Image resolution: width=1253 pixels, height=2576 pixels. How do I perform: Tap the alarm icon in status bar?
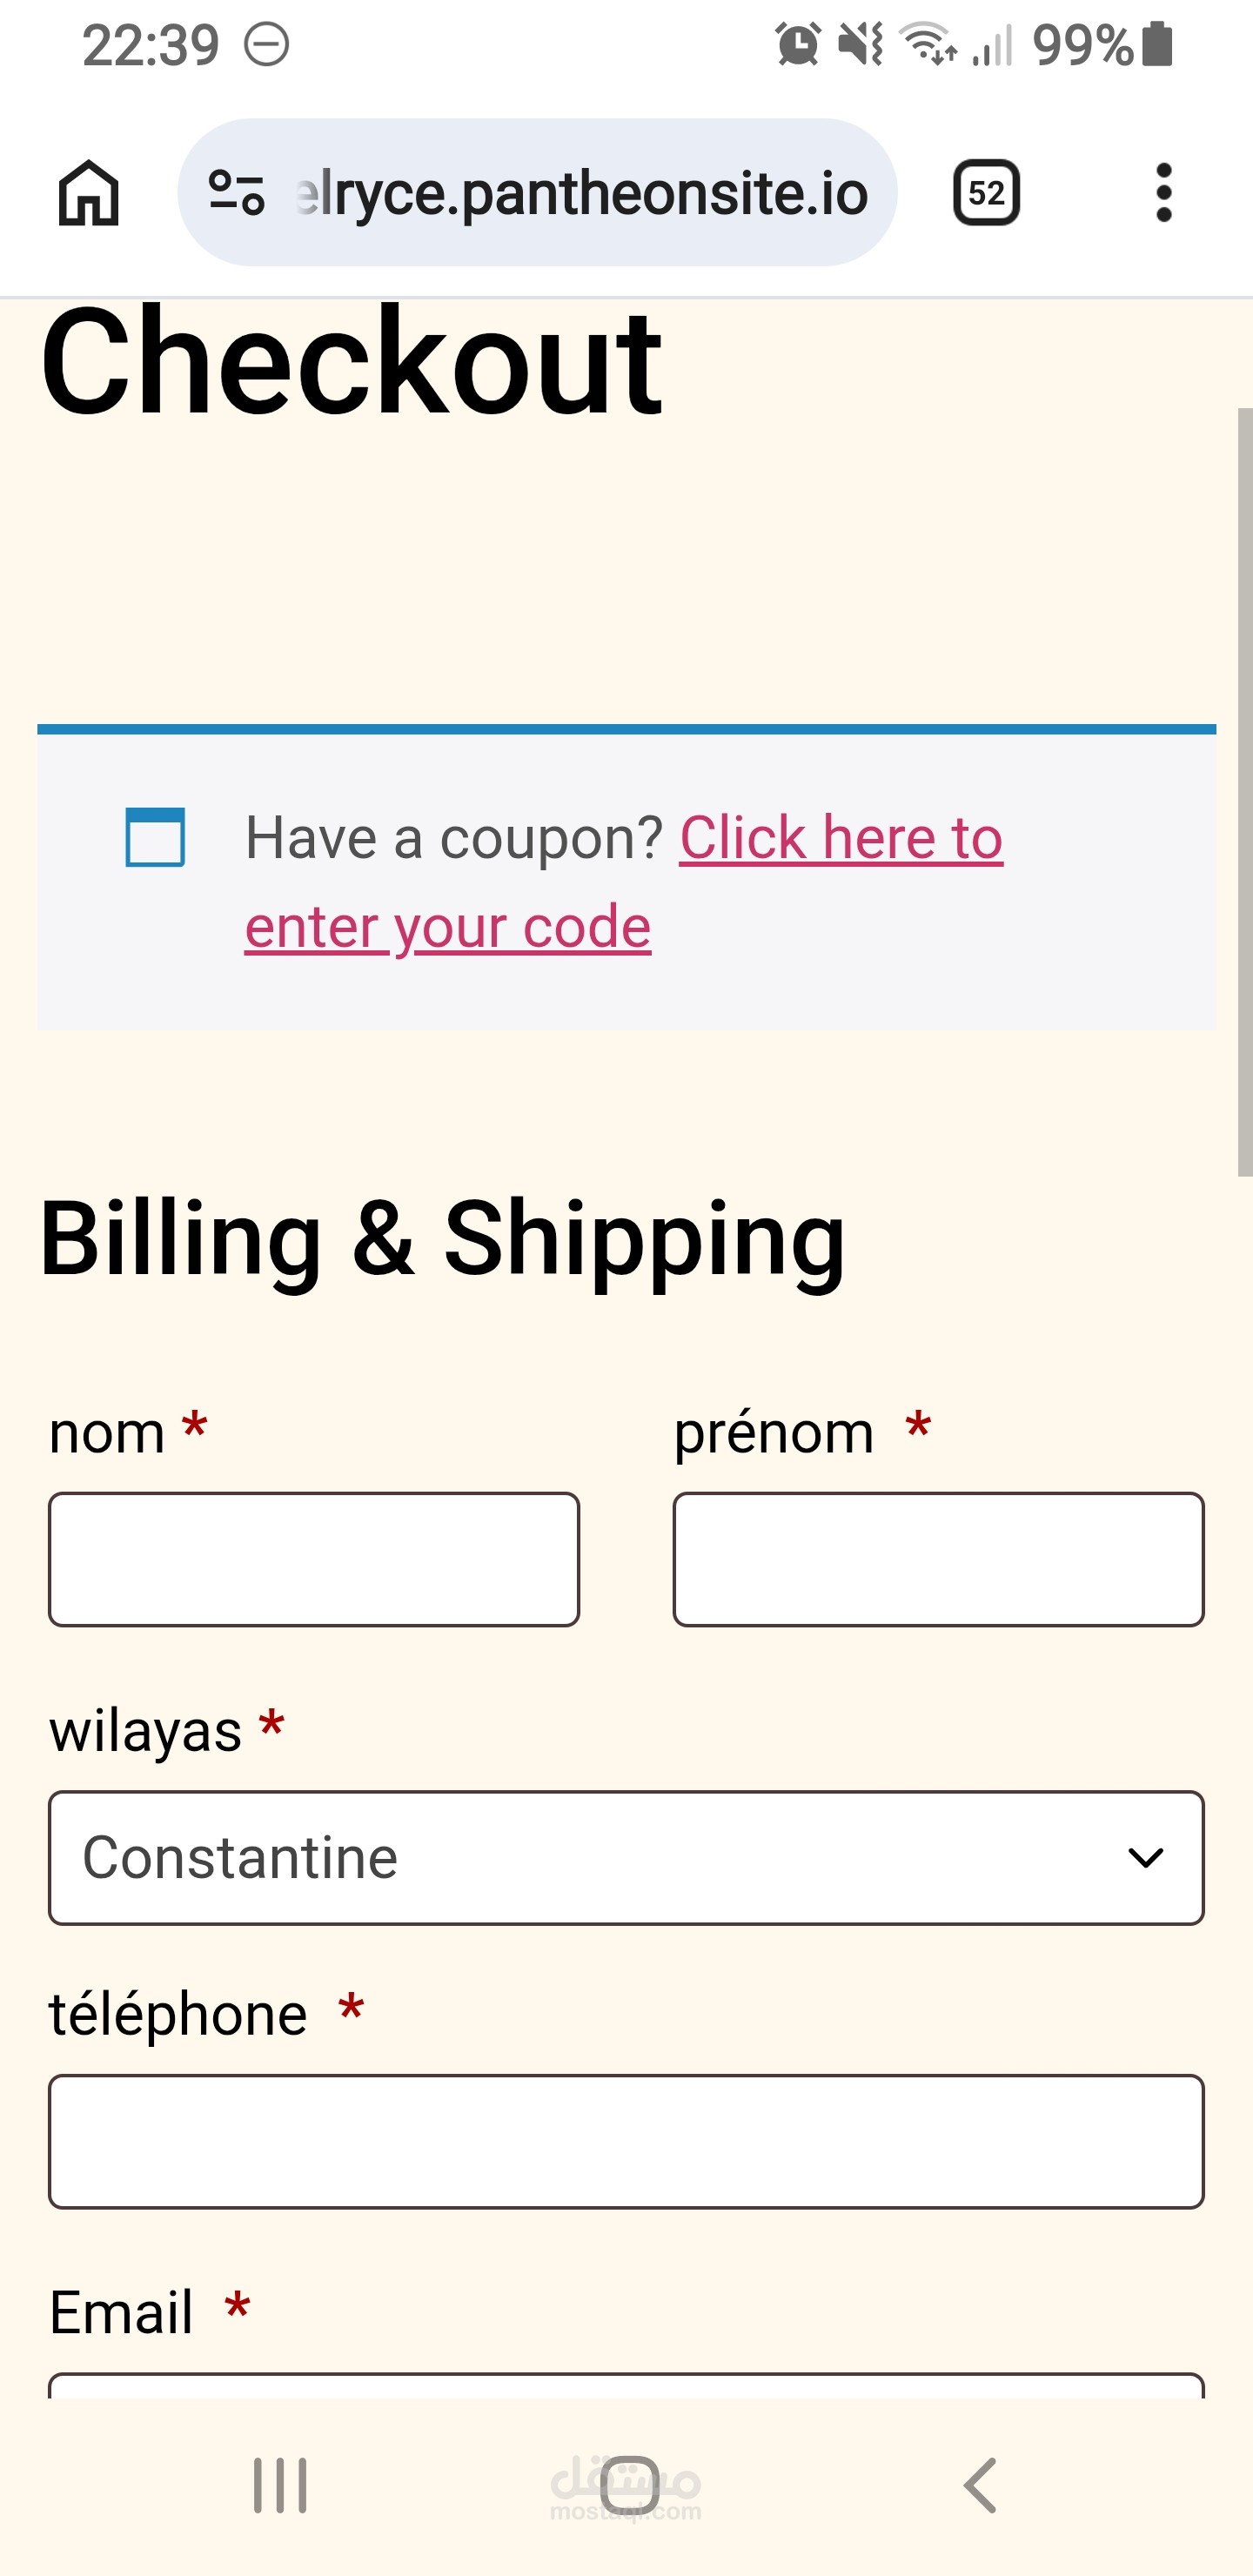[x=797, y=45]
